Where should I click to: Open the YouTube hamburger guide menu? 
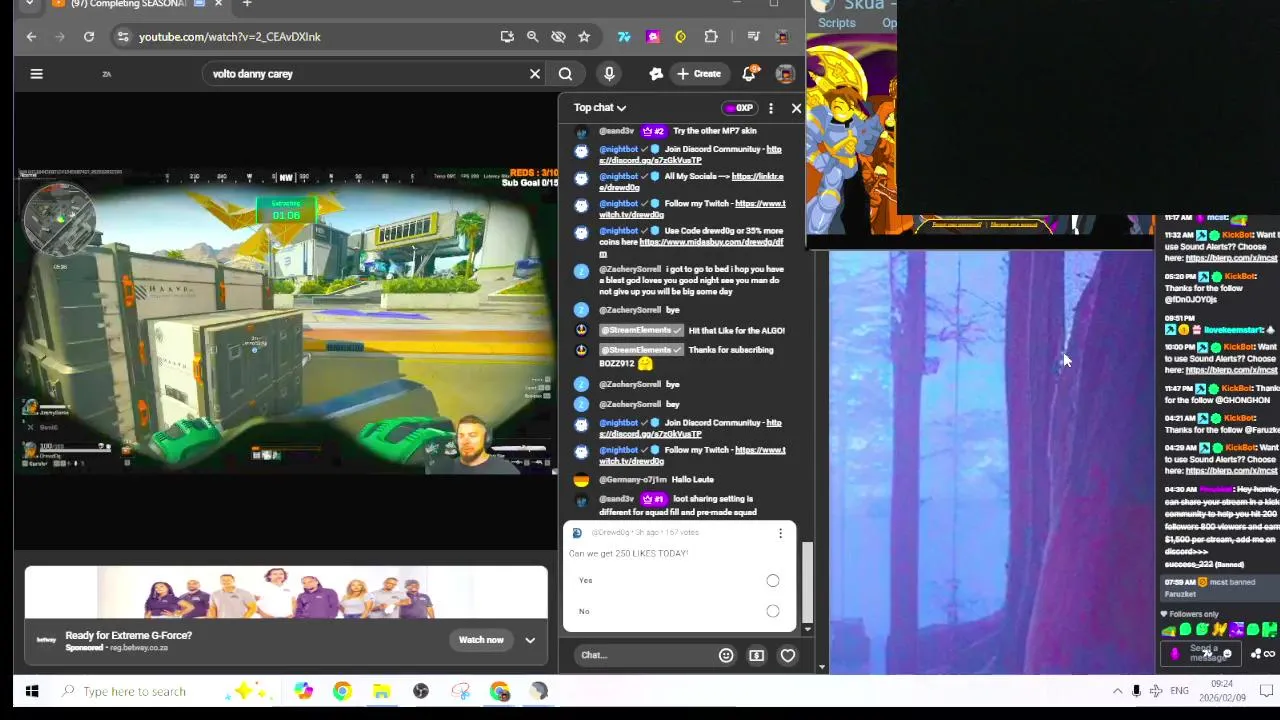coord(36,74)
